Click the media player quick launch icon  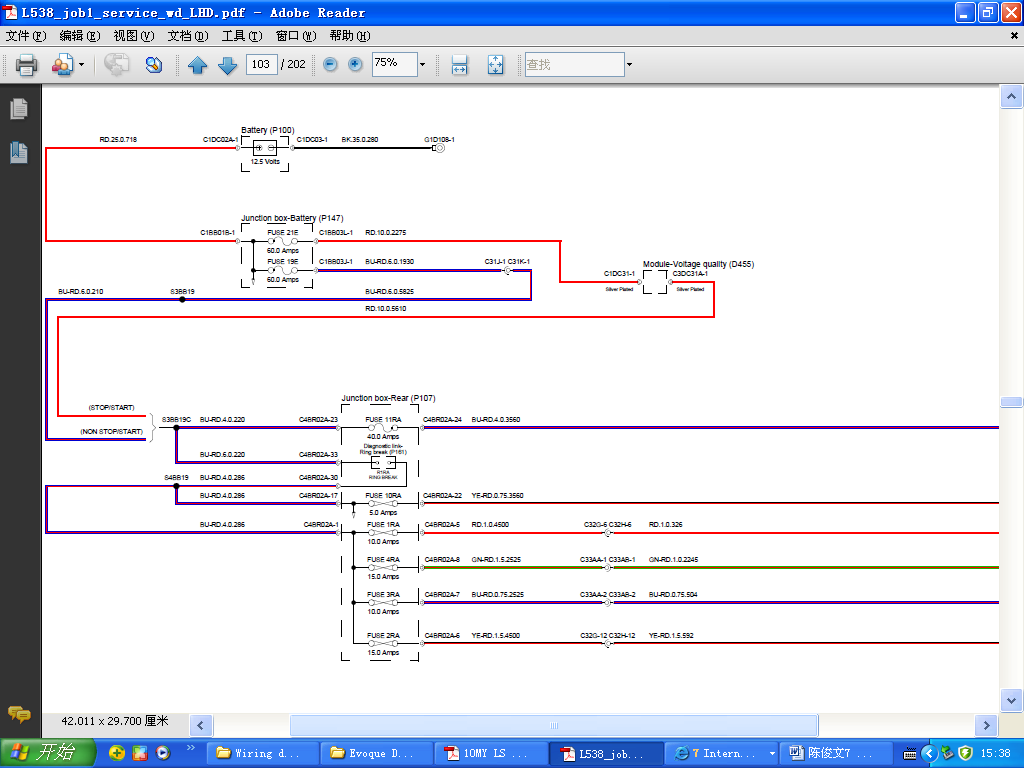(x=163, y=753)
